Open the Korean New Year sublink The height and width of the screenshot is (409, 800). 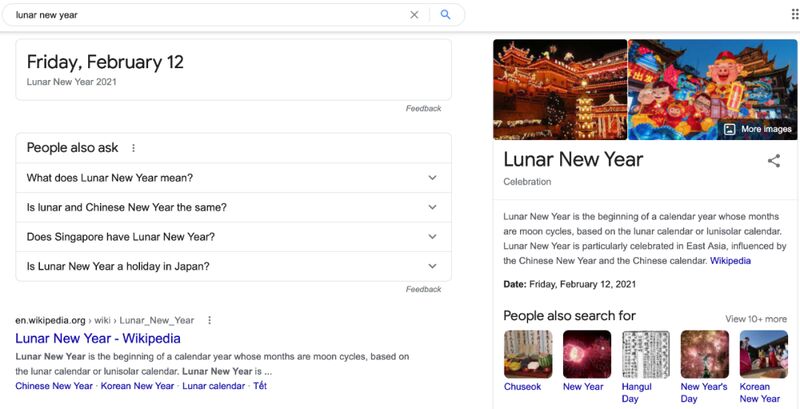click(x=137, y=386)
